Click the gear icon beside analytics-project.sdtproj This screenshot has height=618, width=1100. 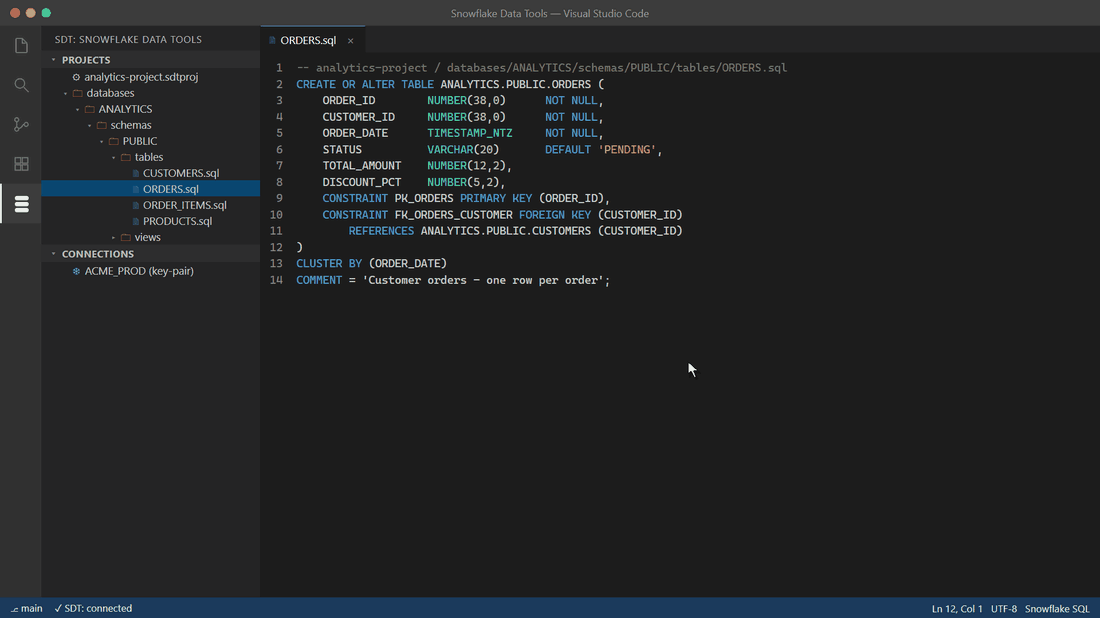76,77
